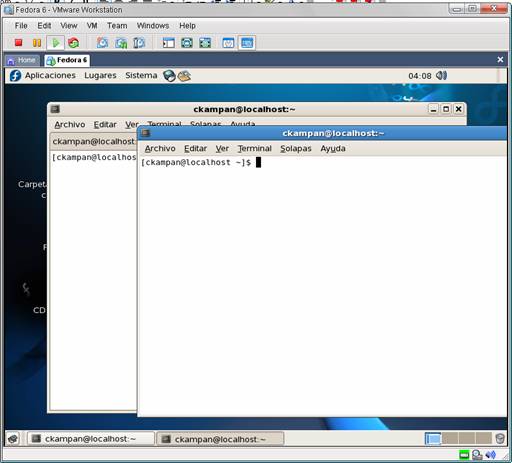Click the green Power On play icon

point(55,43)
